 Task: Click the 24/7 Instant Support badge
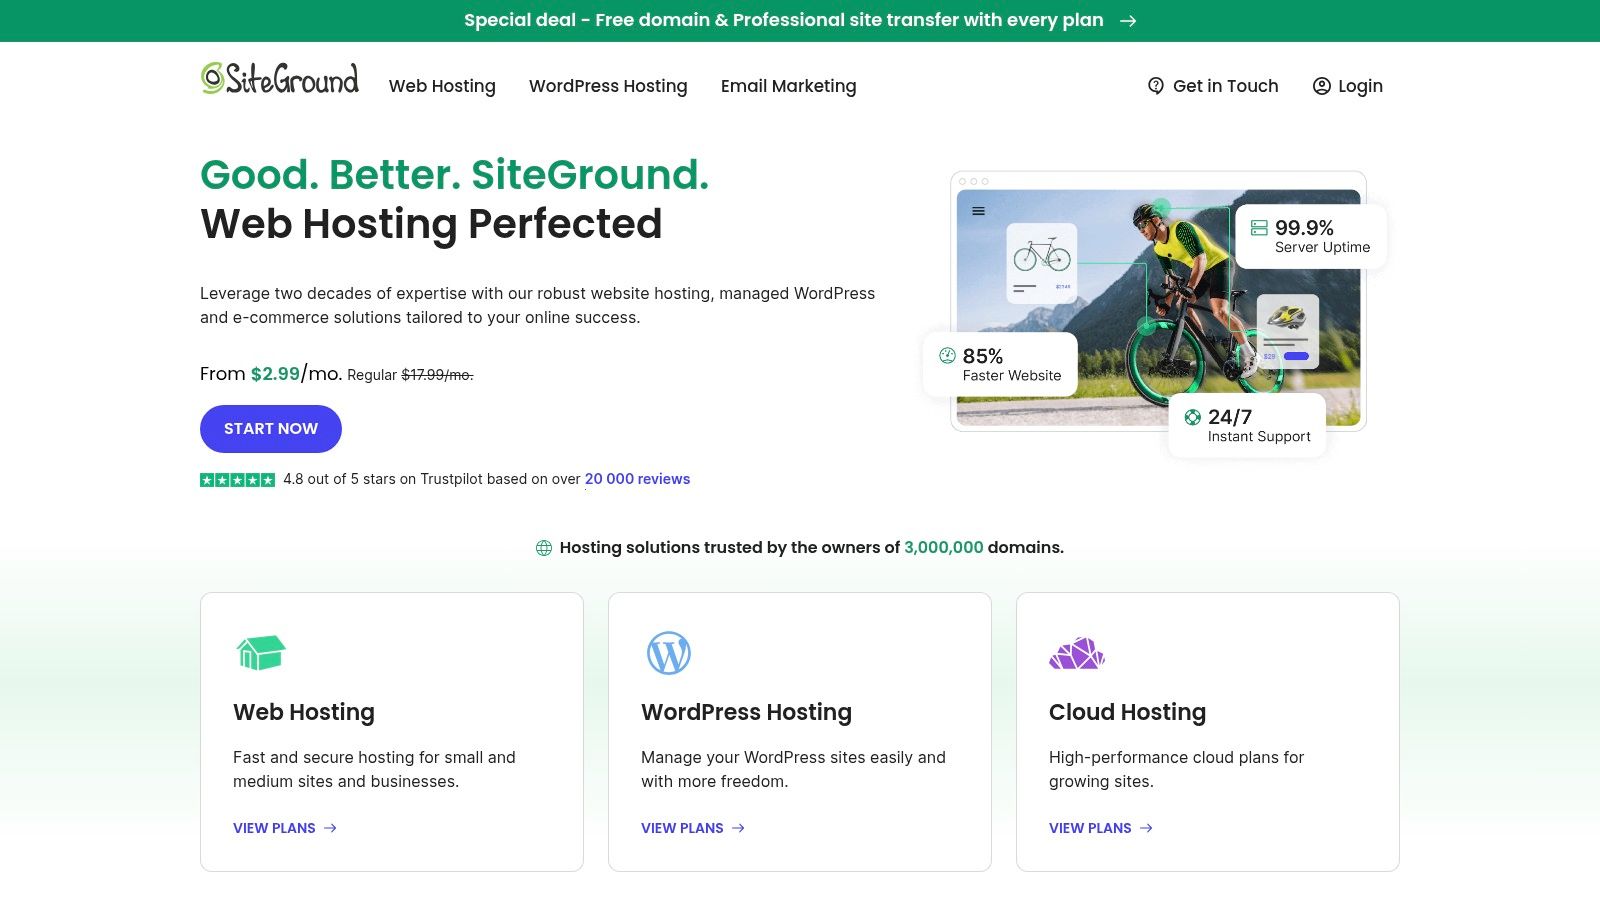click(x=1247, y=425)
